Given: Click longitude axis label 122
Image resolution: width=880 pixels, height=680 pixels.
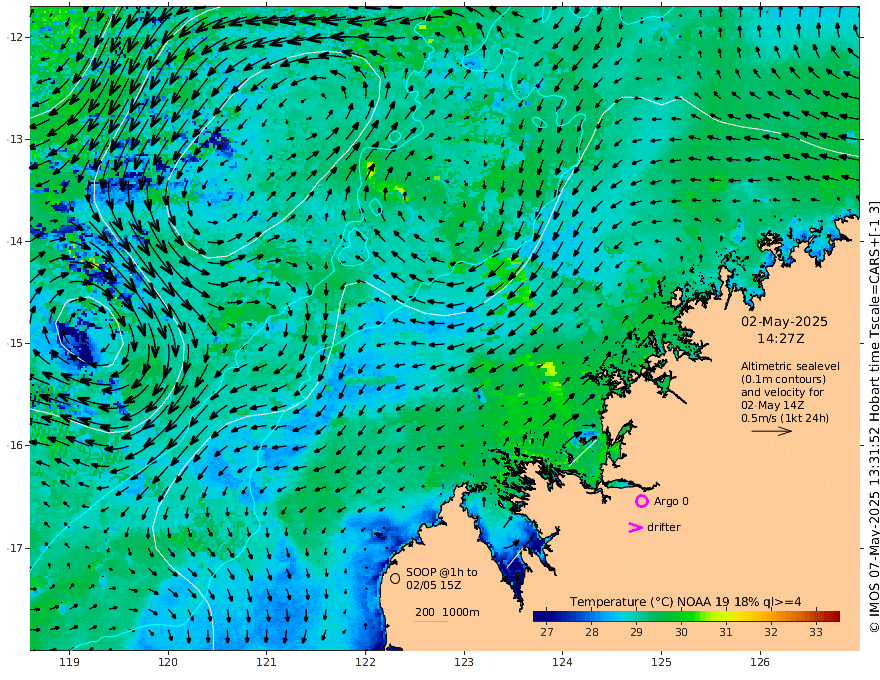Looking at the screenshot, I should (x=365, y=663).
